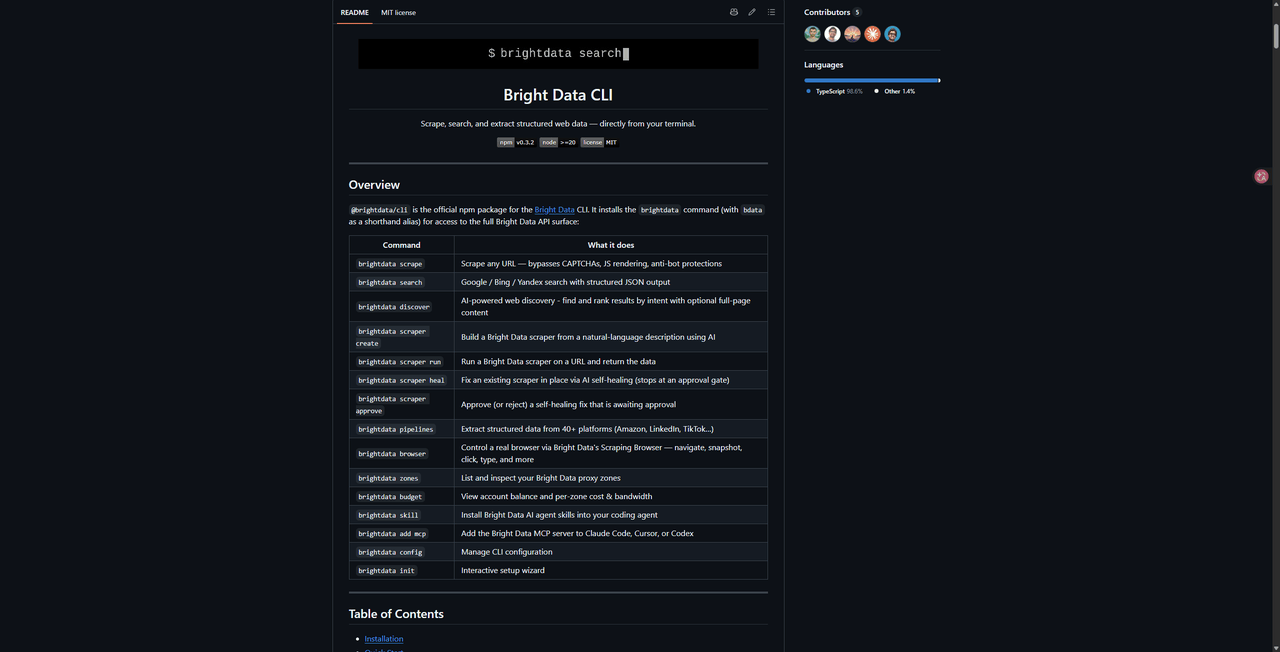Click 'Google / Bing / Yandex search' description

[566, 283]
